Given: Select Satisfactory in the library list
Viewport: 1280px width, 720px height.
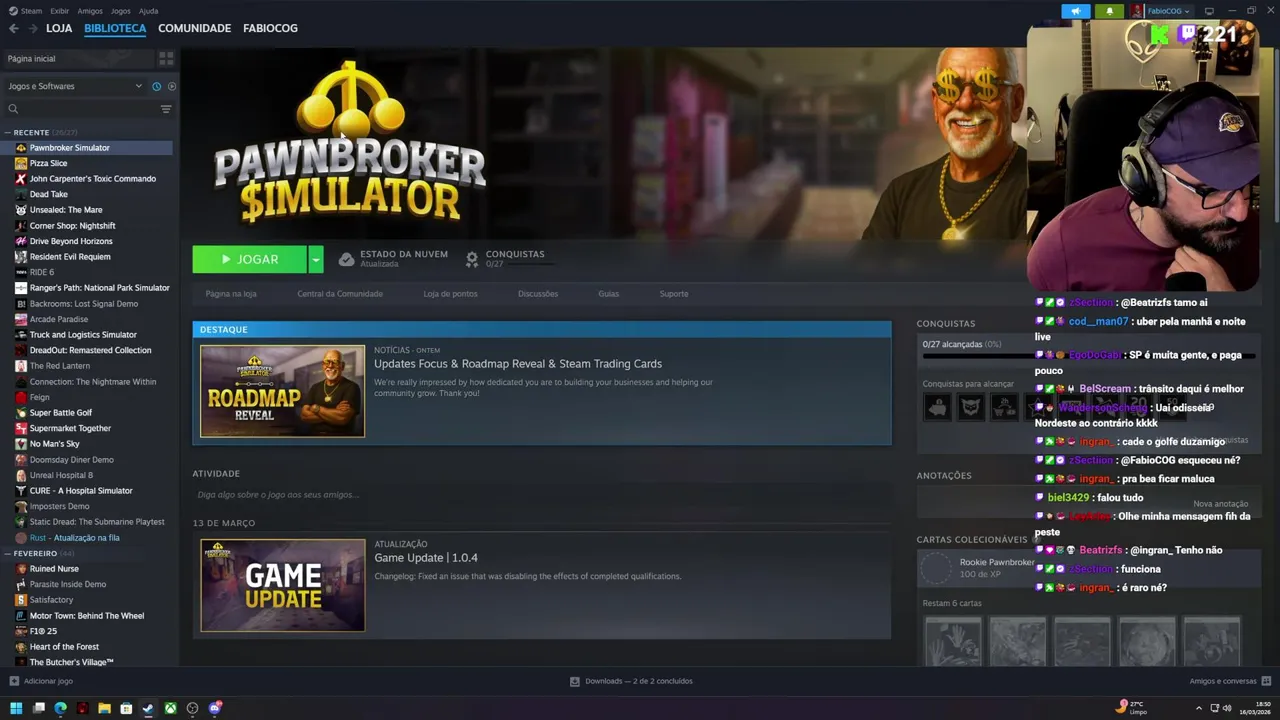Looking at the screenshot, I should 51,600.
